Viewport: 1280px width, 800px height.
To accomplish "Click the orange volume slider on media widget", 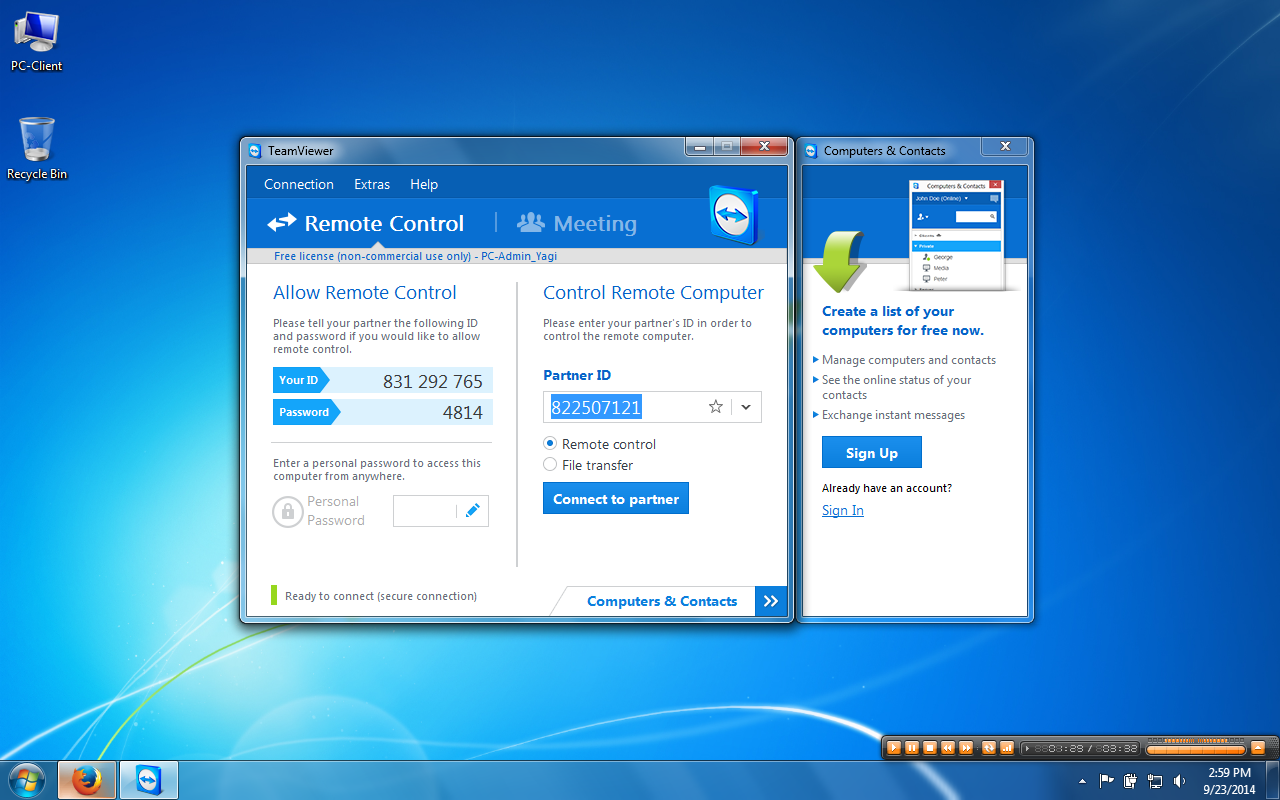I will coord(1195,749).
